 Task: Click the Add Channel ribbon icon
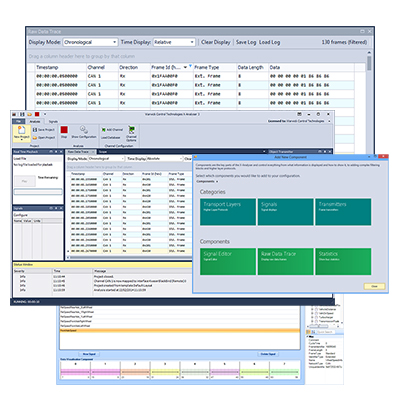(x=104, y=130)
